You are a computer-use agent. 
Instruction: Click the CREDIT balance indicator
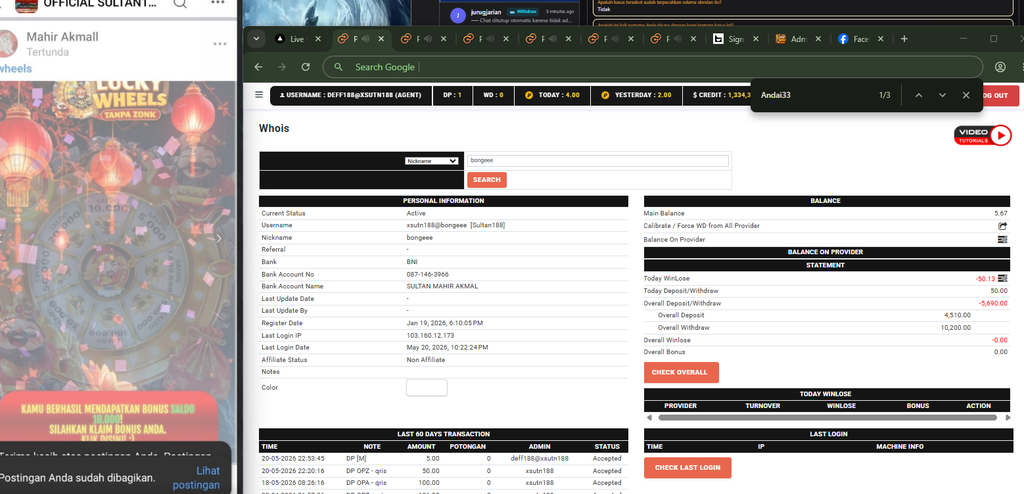[x=716, y=95]
